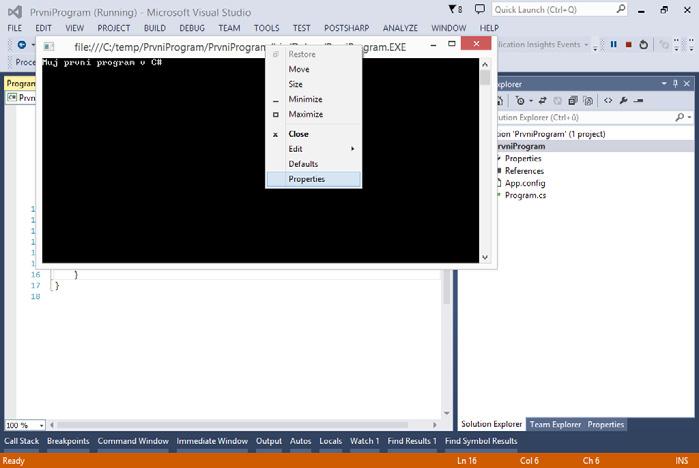Open Solution Explorer window position dropdown arrow
The width and height of the screenshot is (699, 468).
(x=664, y=84)
